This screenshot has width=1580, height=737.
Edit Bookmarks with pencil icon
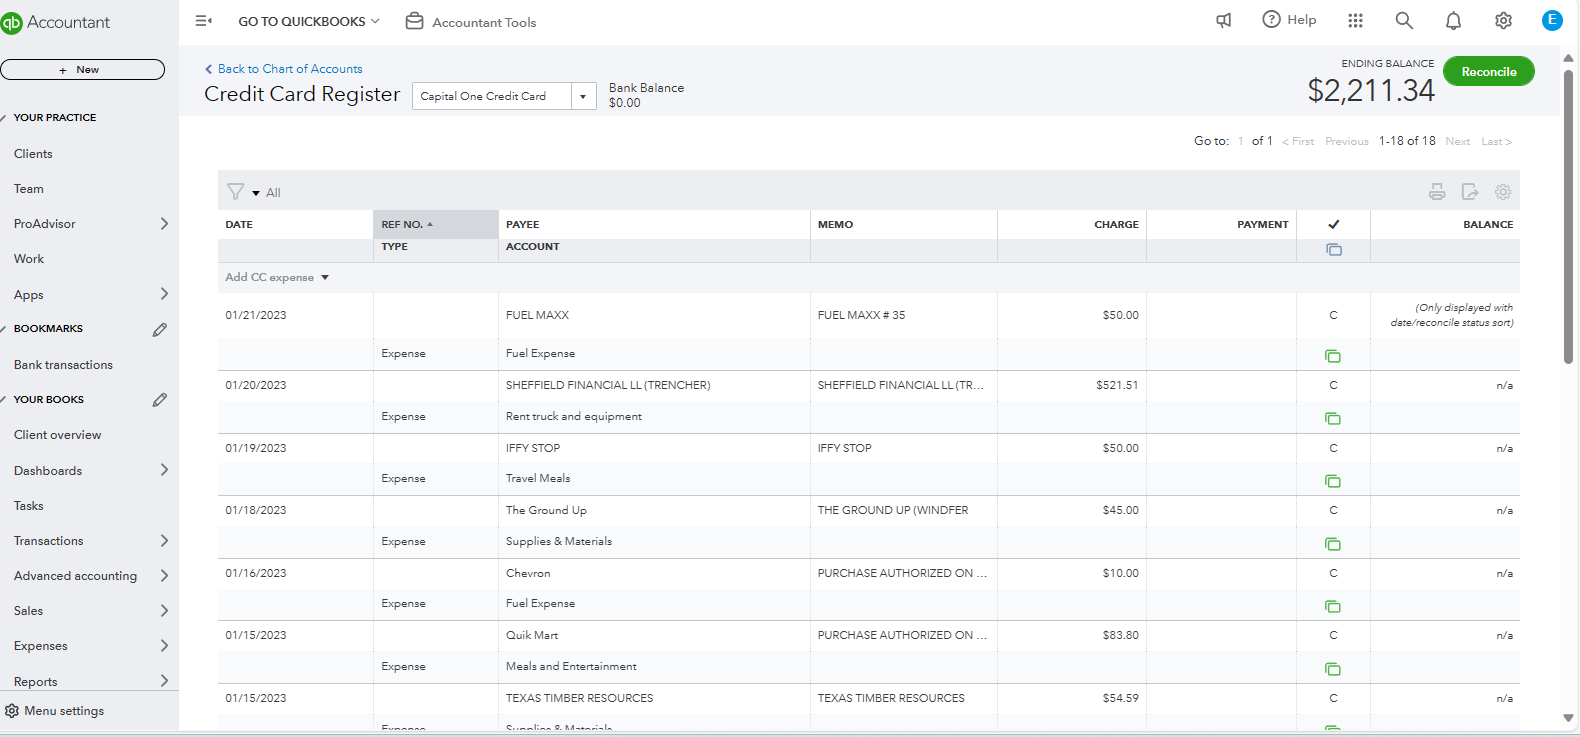159,329
